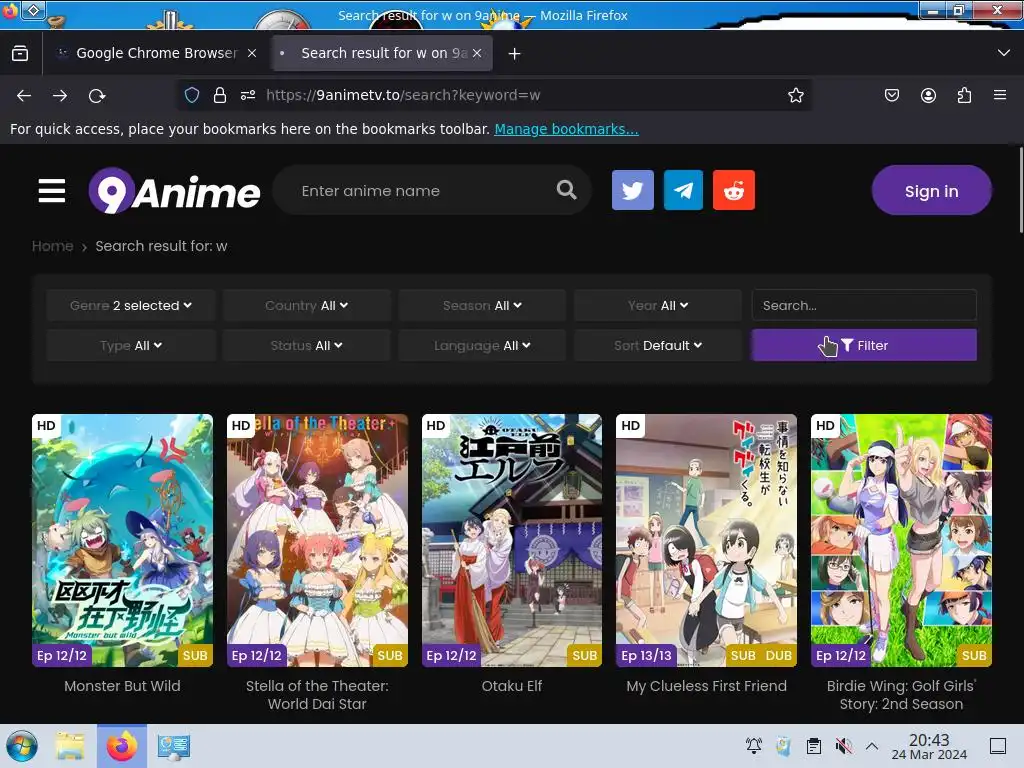Open Stella of the Theater title link

pyautogui.click(x=317, y=695)
